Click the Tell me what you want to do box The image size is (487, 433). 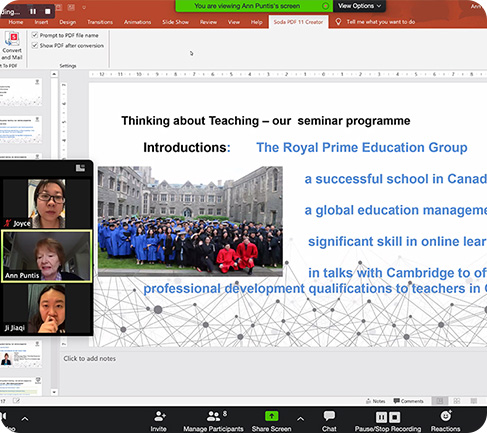381,22
